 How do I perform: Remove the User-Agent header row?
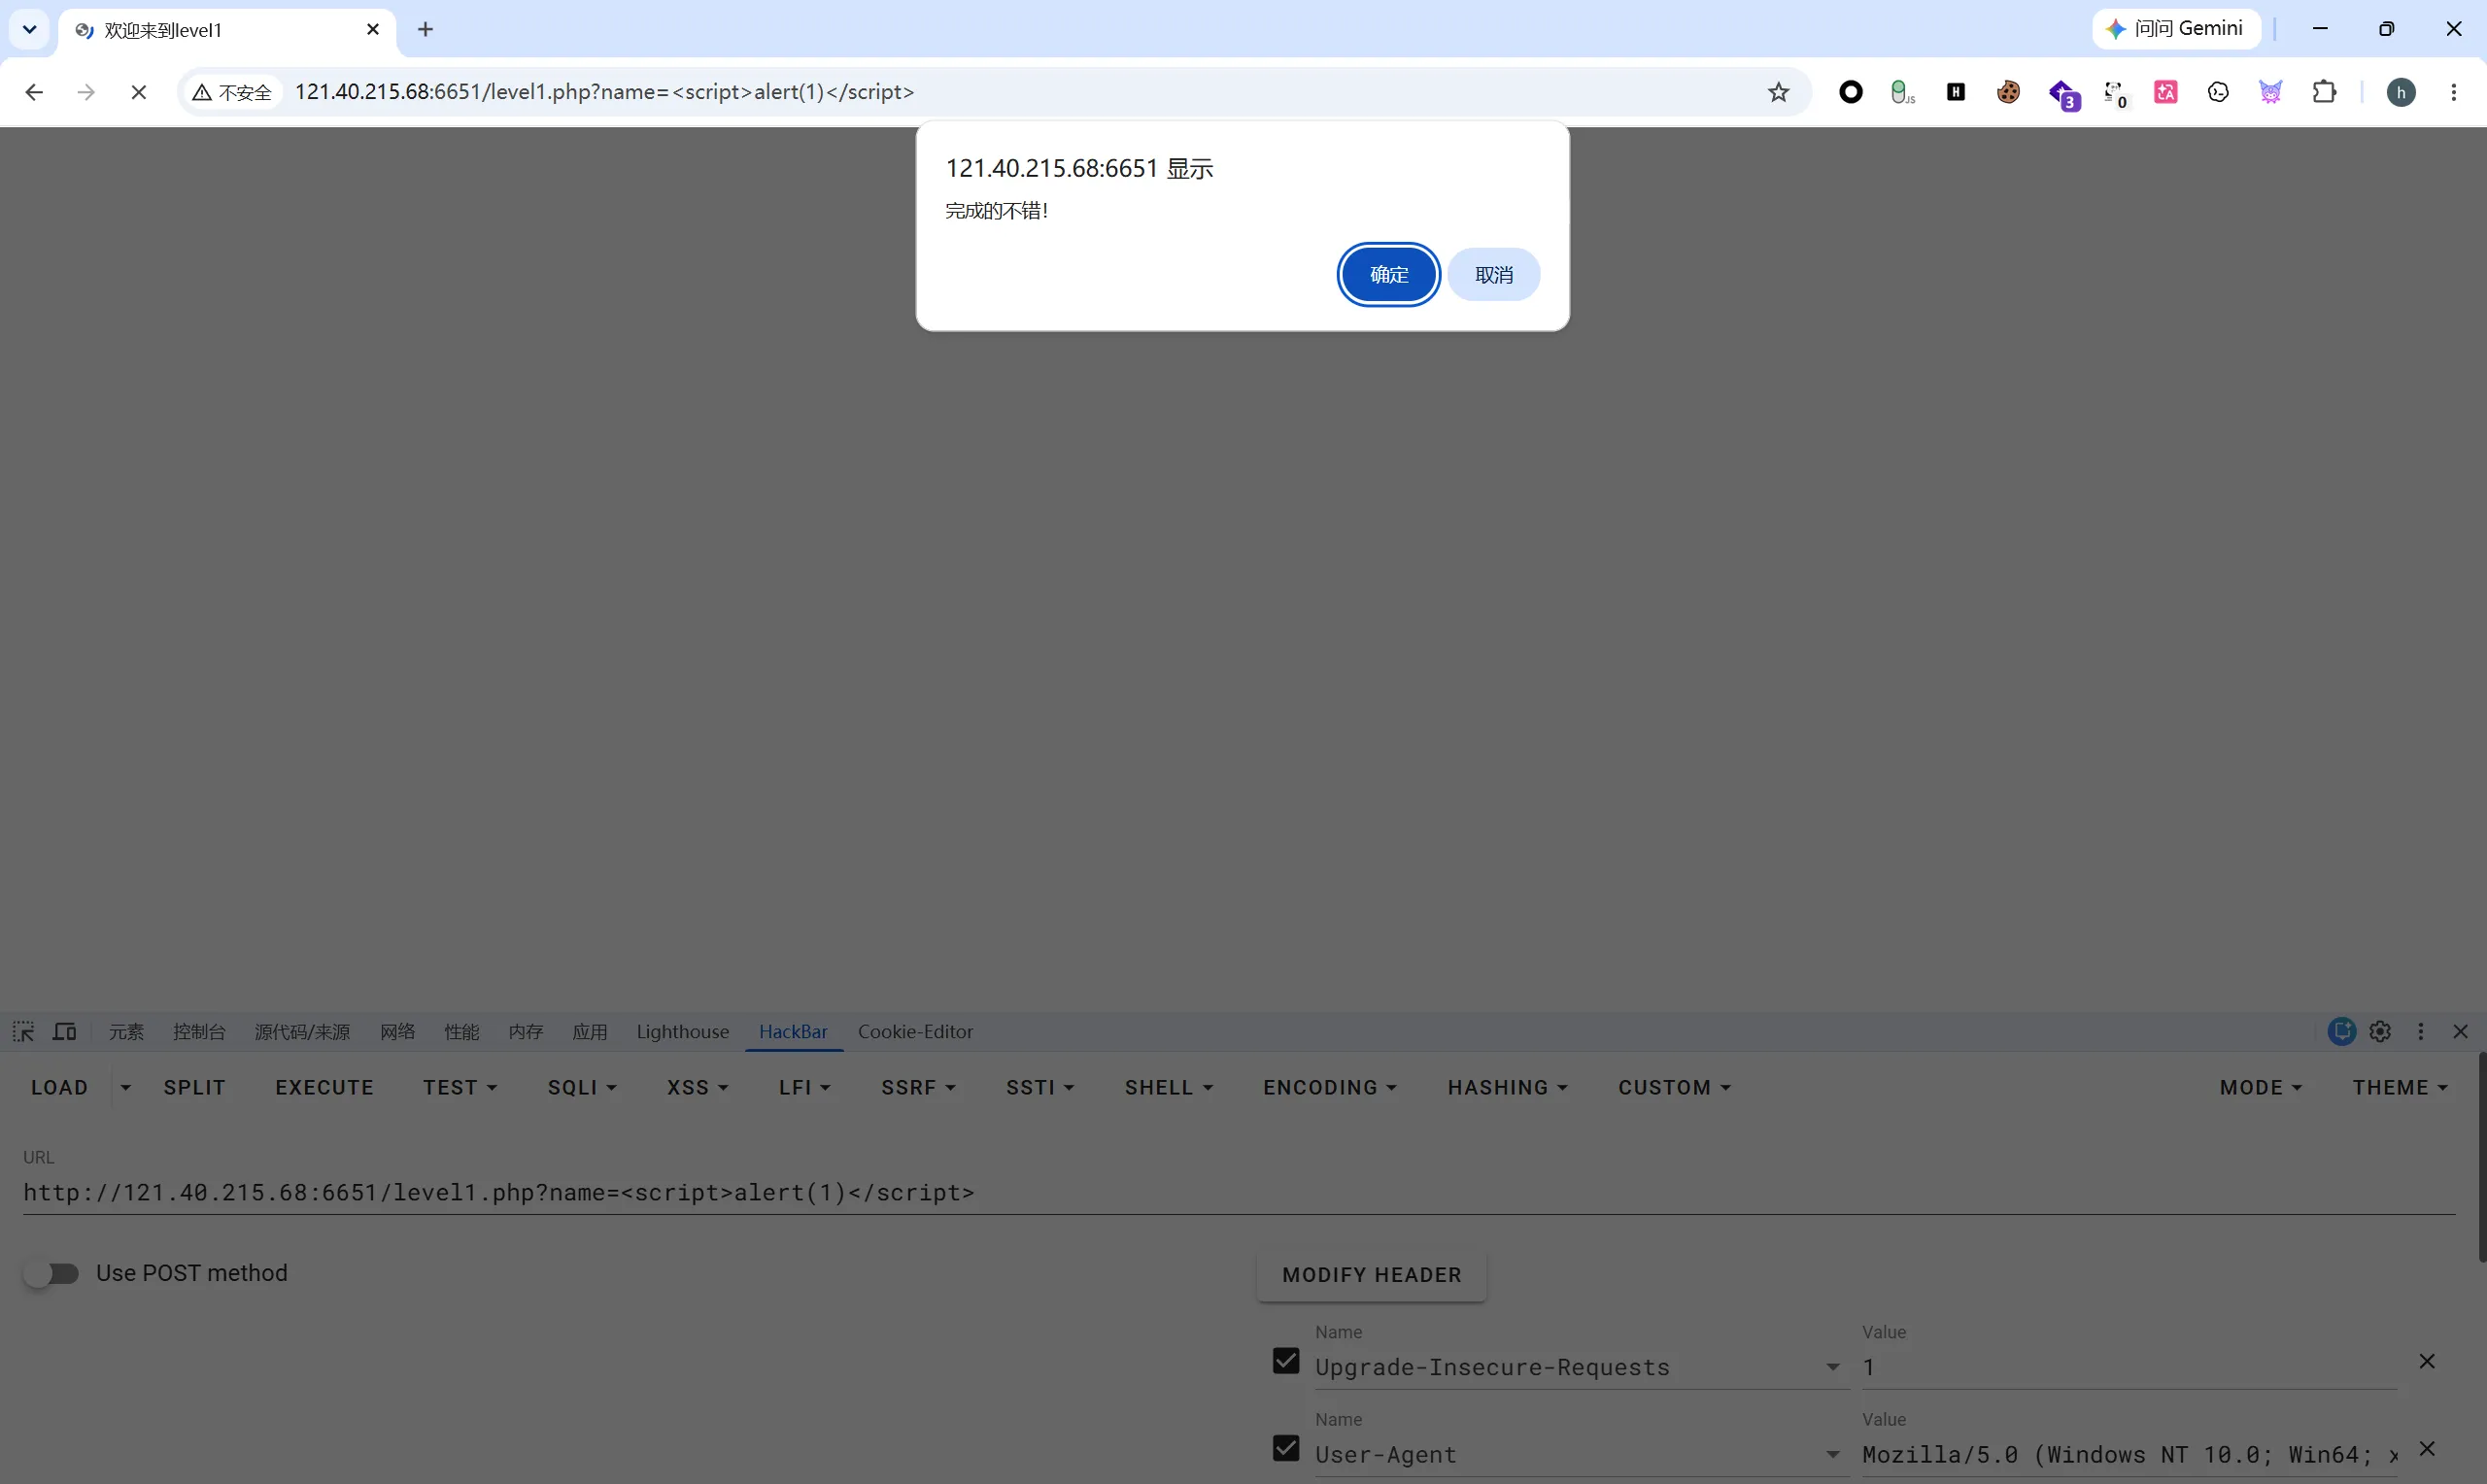2427,1448
